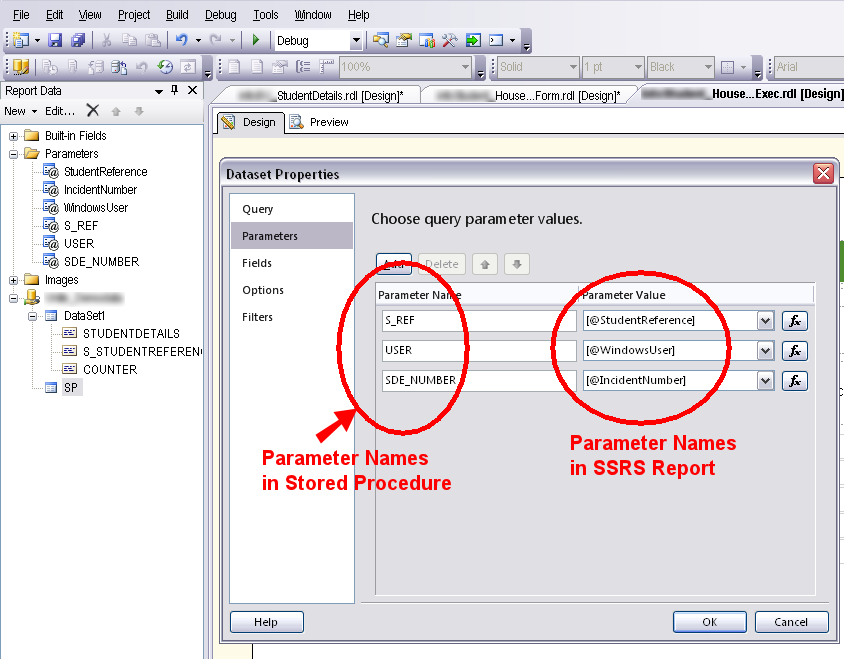Select the Fields page in Dataset Properties
Screen dimensions: 844x659
(257, 263)
